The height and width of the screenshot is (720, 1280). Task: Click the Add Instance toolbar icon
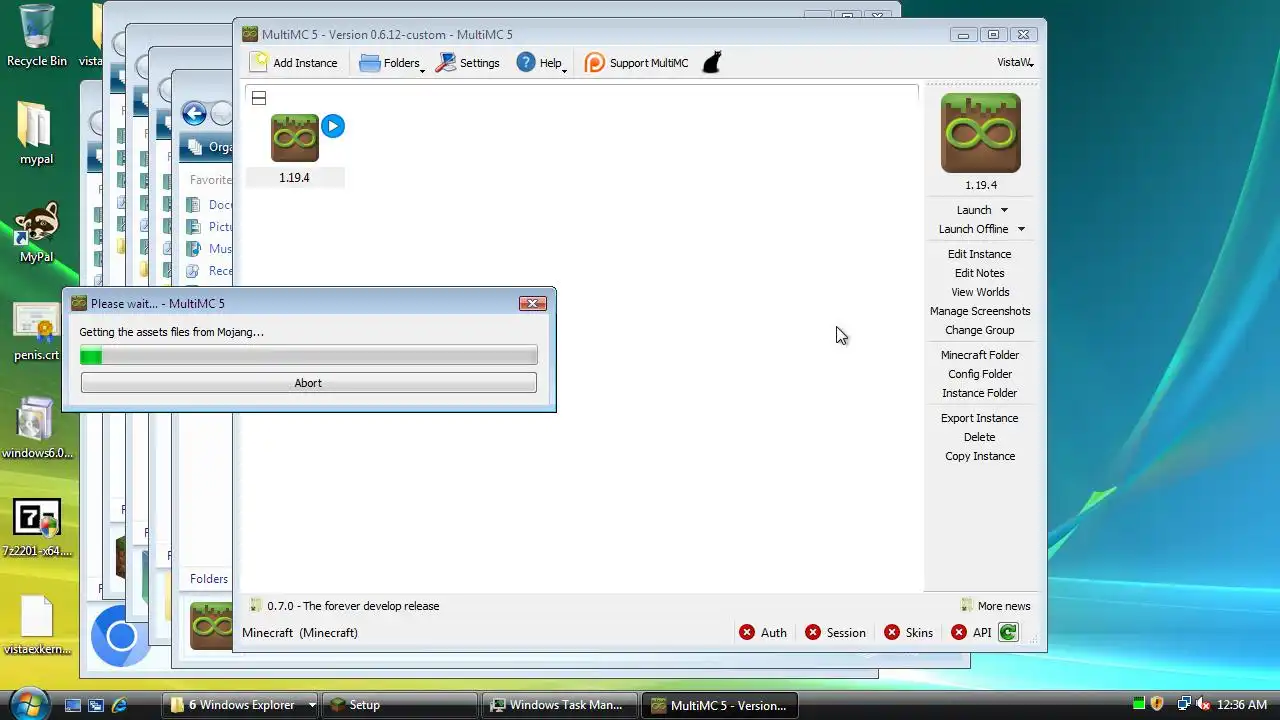tap(260, 62)
